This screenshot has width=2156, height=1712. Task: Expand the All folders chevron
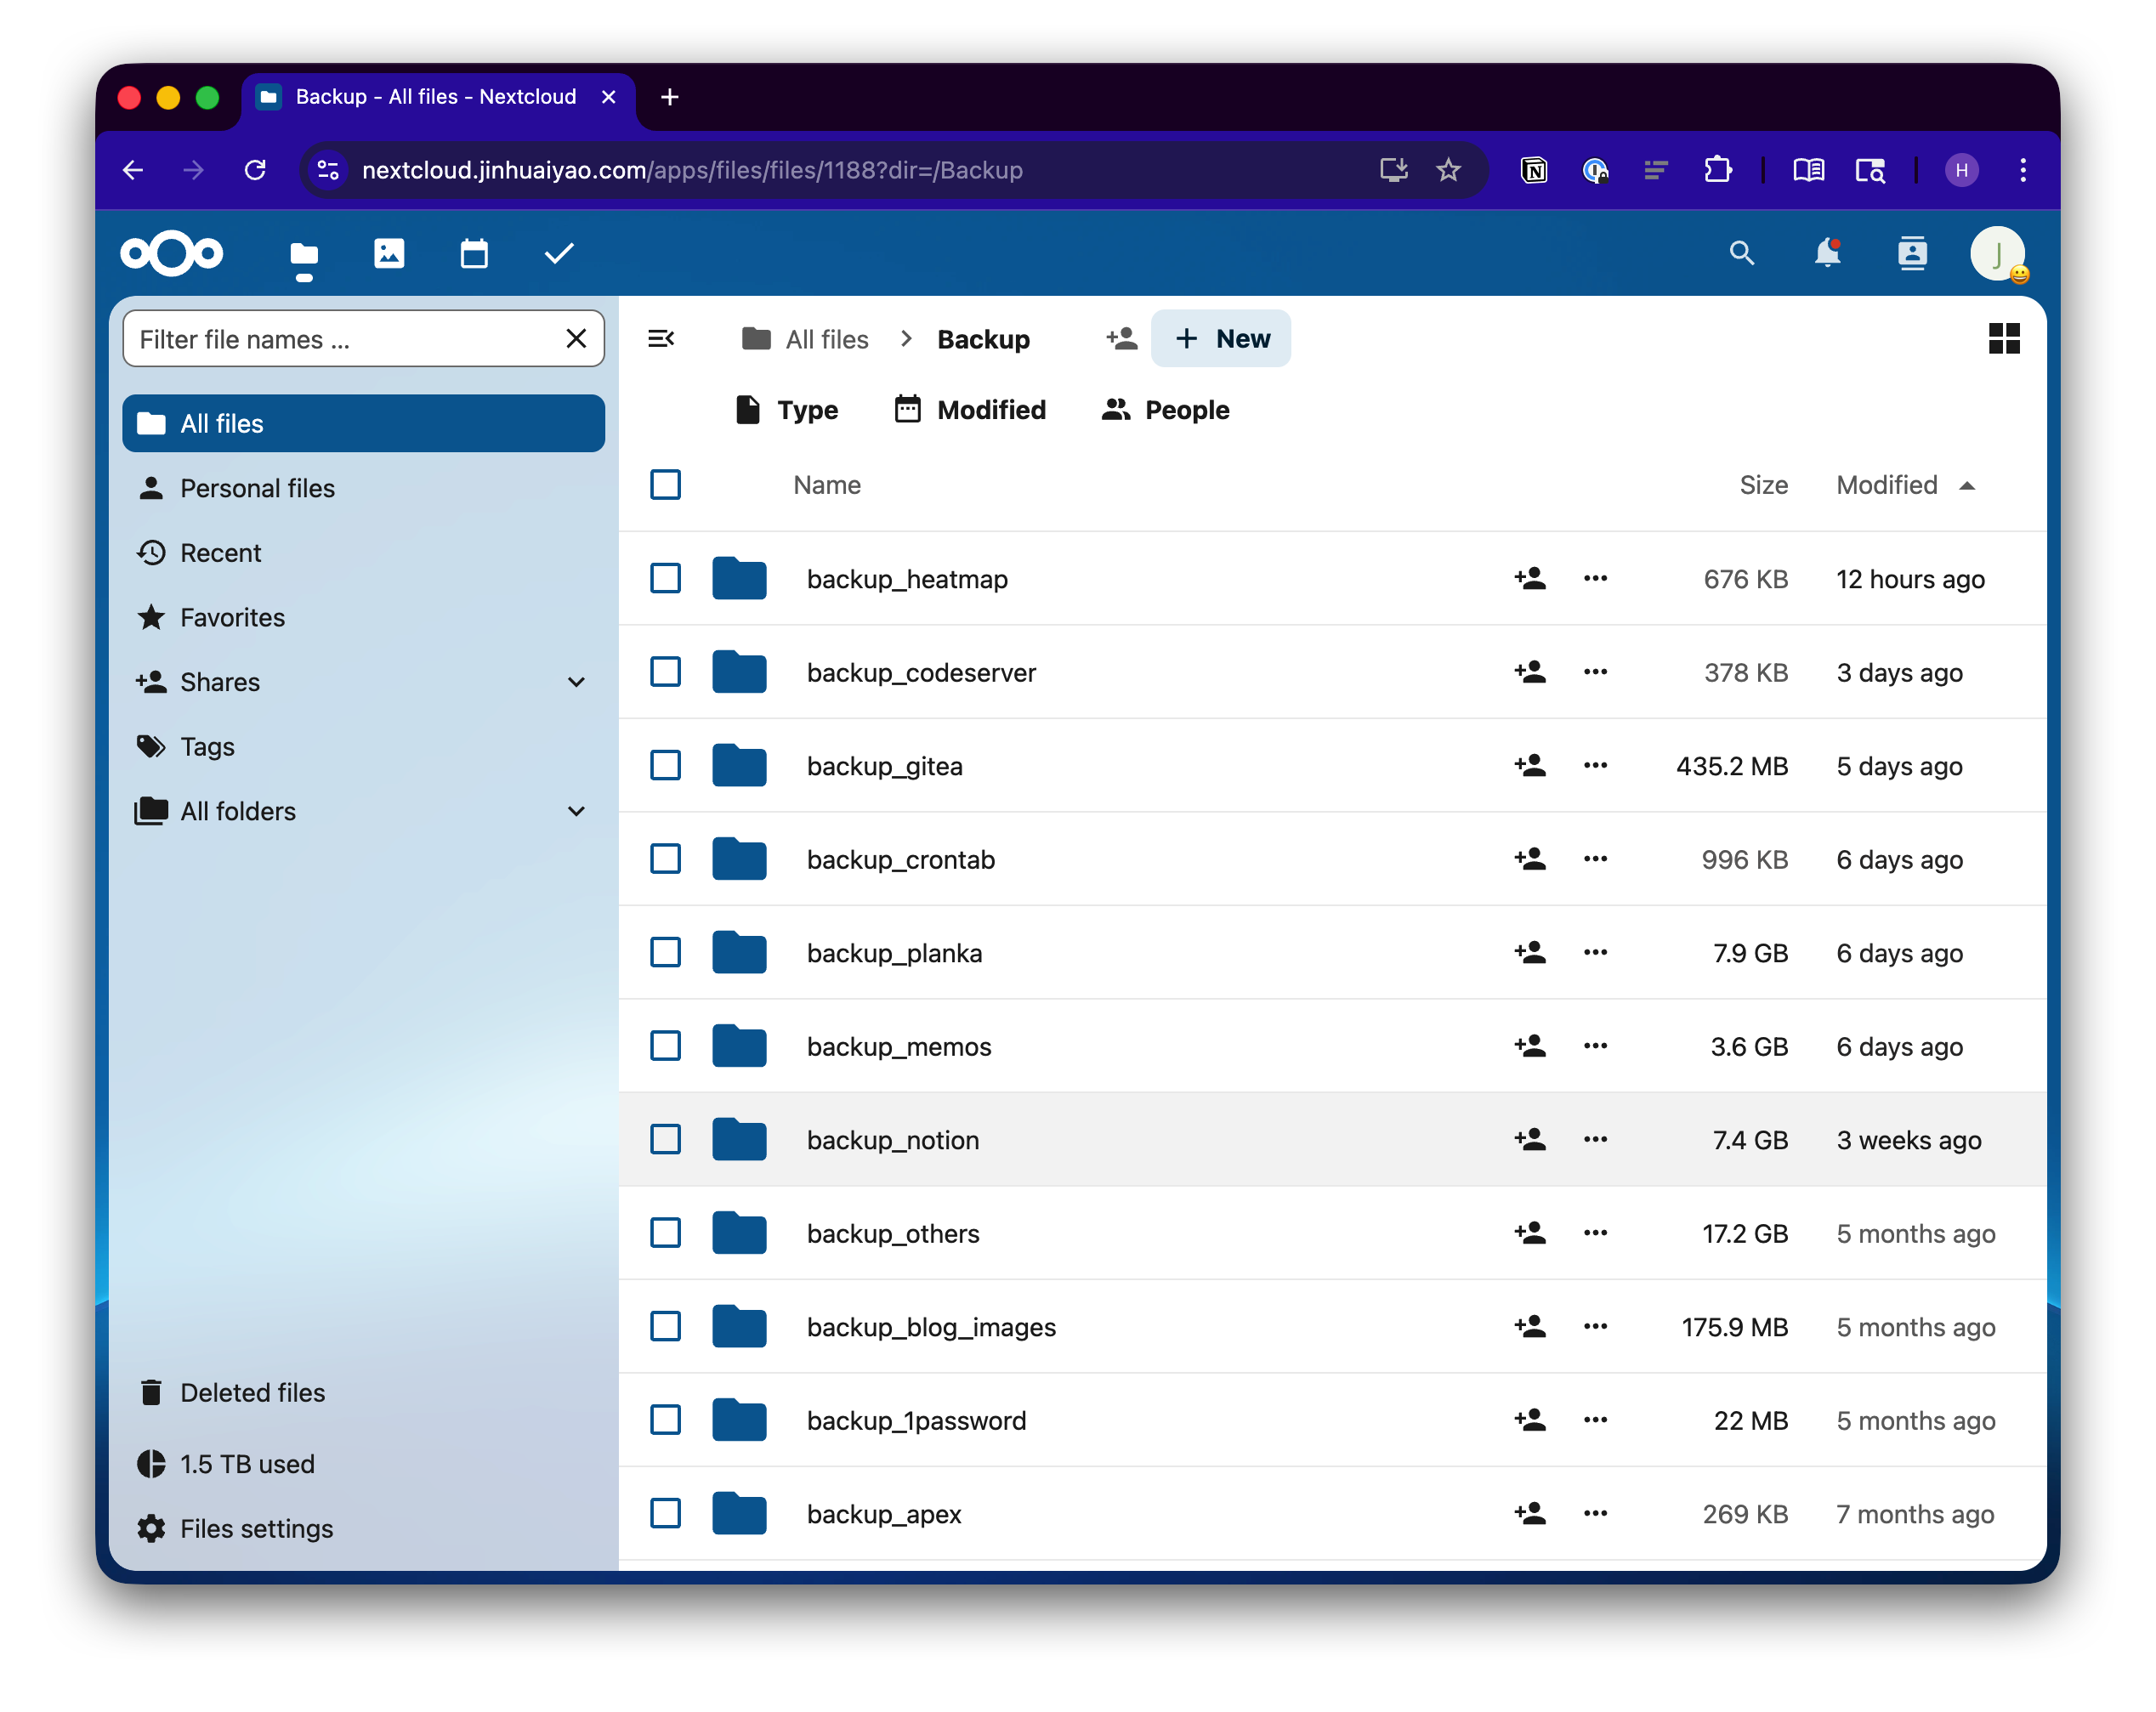coord(576,811)
